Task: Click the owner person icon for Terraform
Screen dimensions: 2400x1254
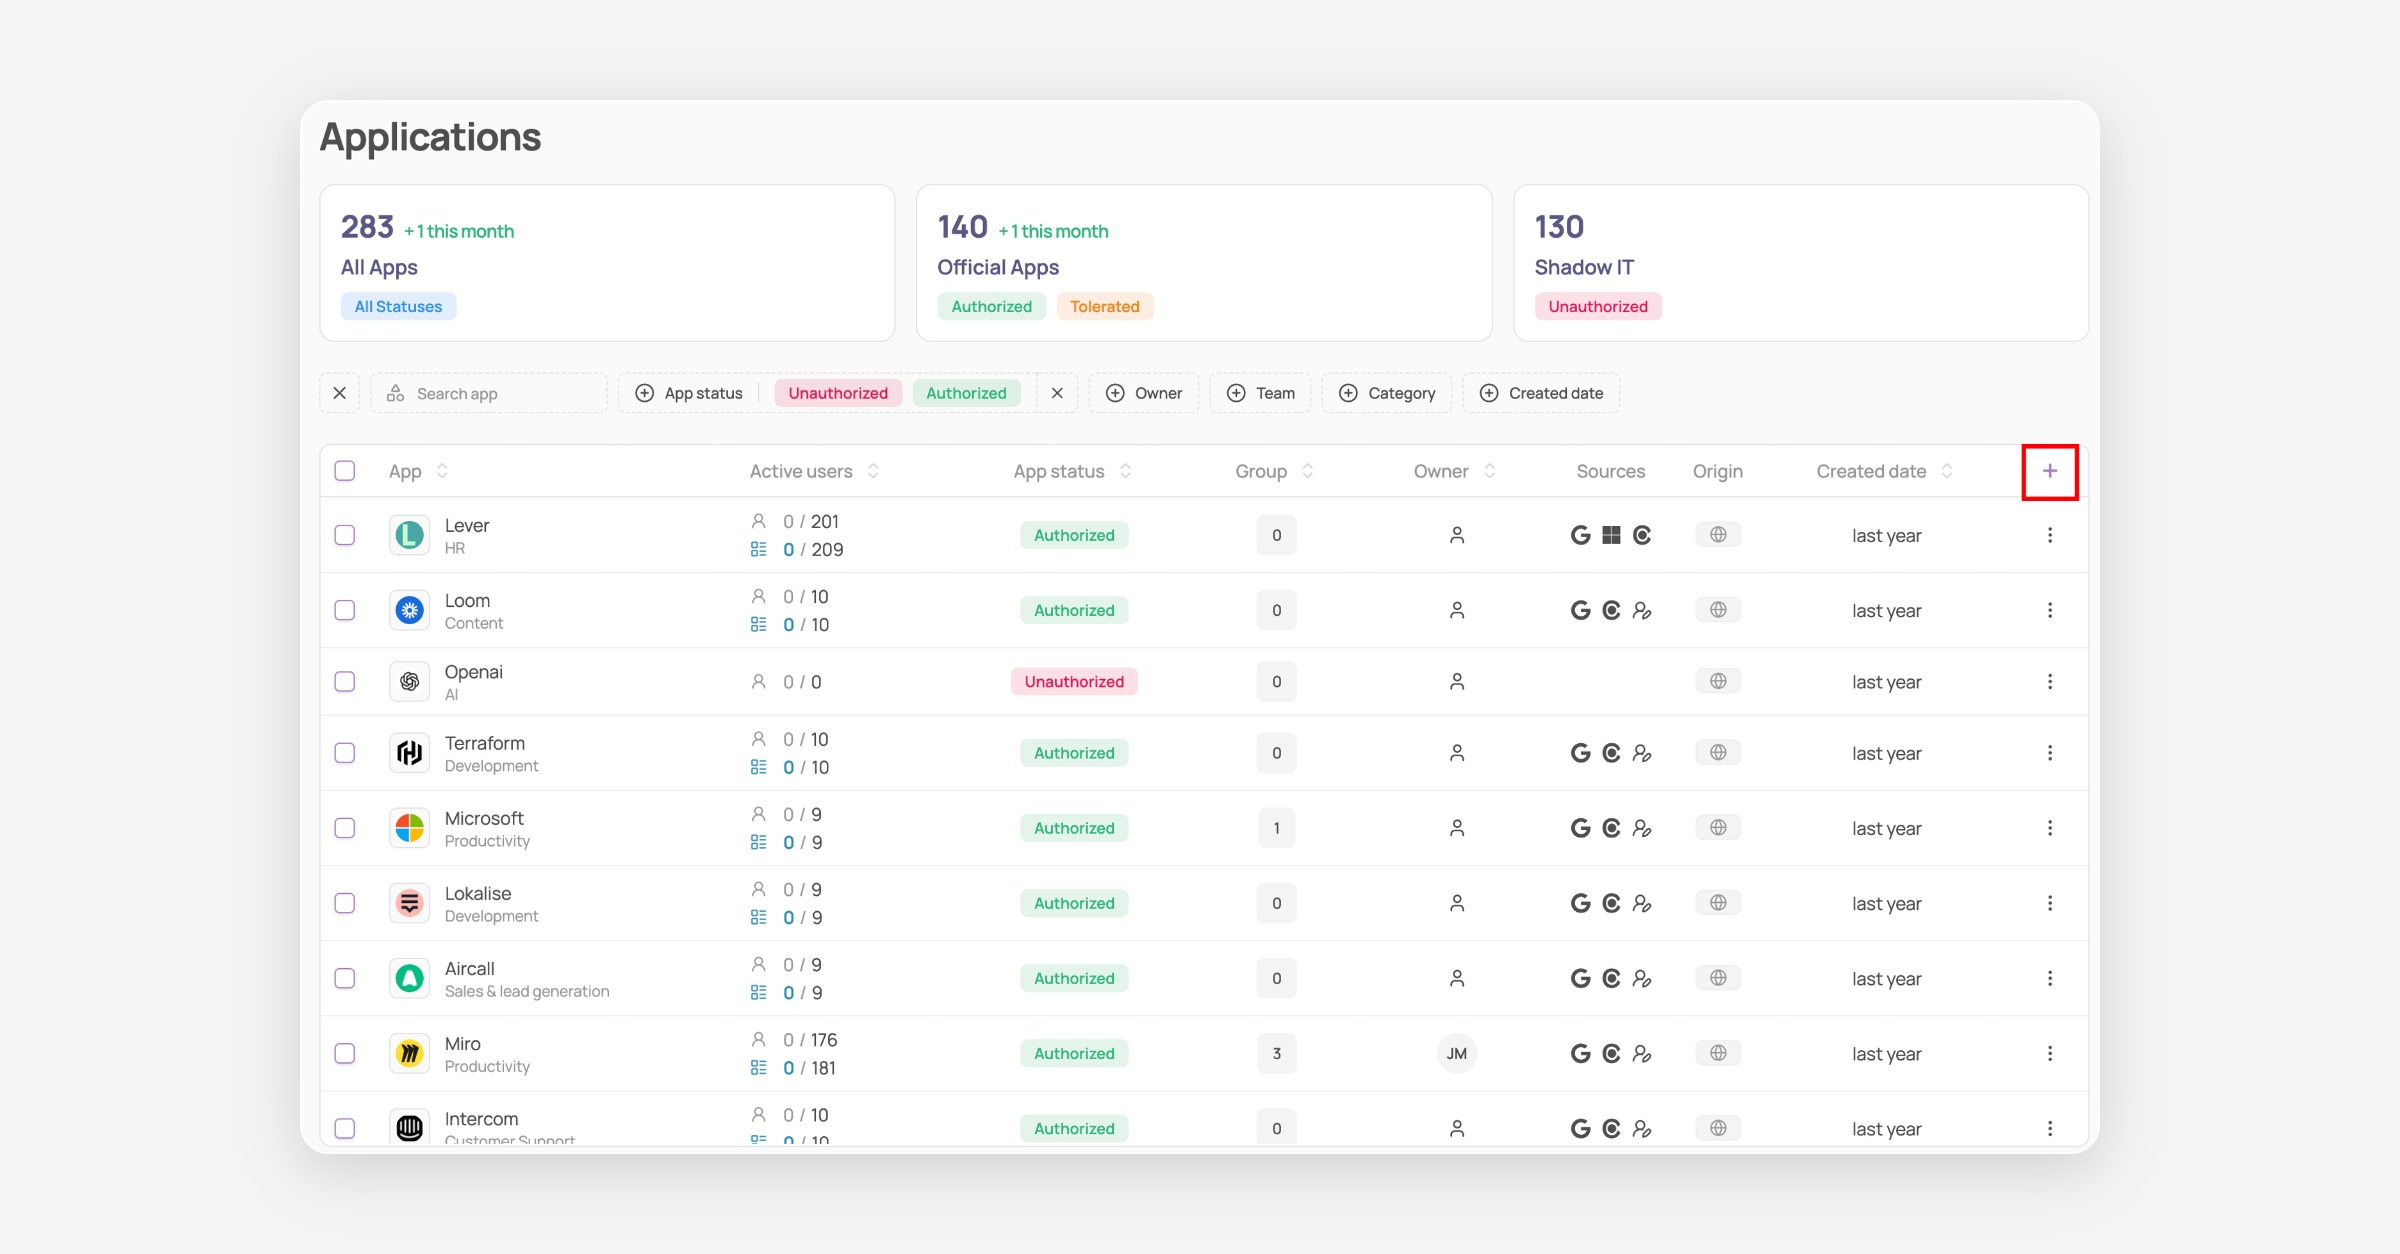Action: (x=1456, y=753)
